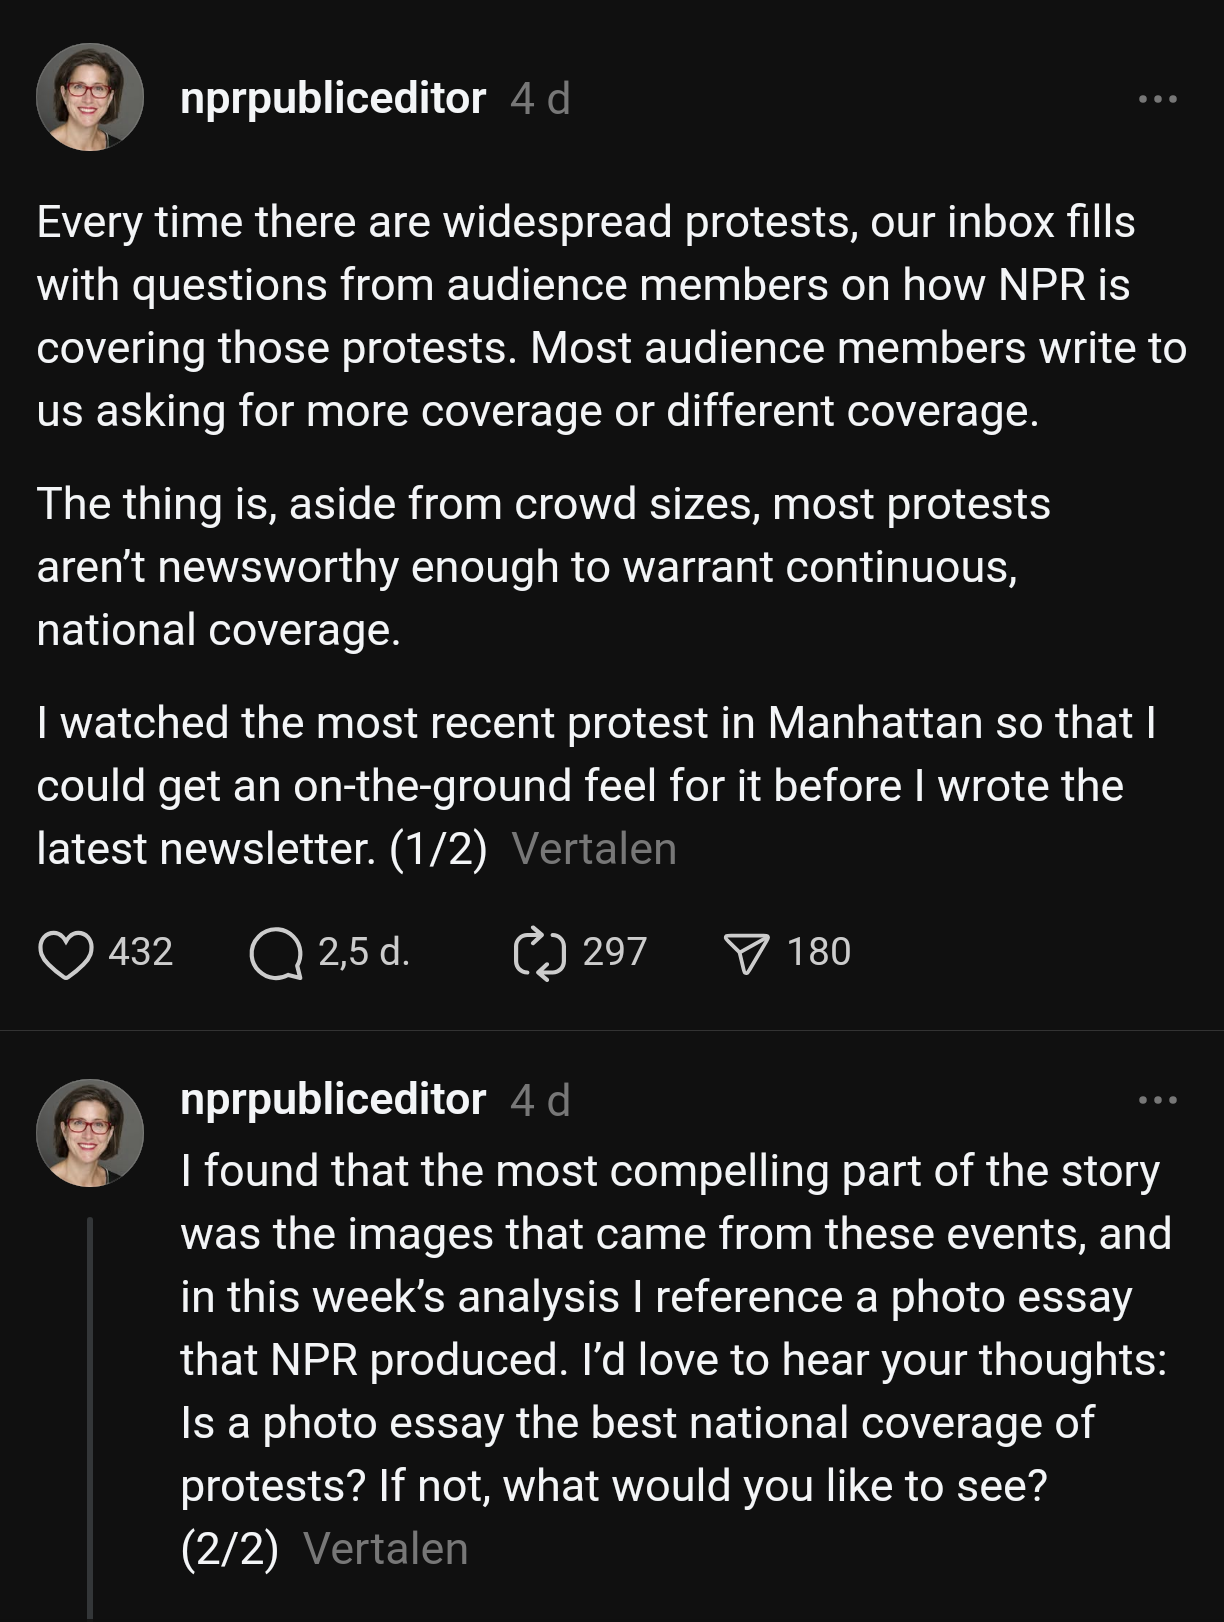
Task: Translate the first post with Vertalen
Action: 594,849
